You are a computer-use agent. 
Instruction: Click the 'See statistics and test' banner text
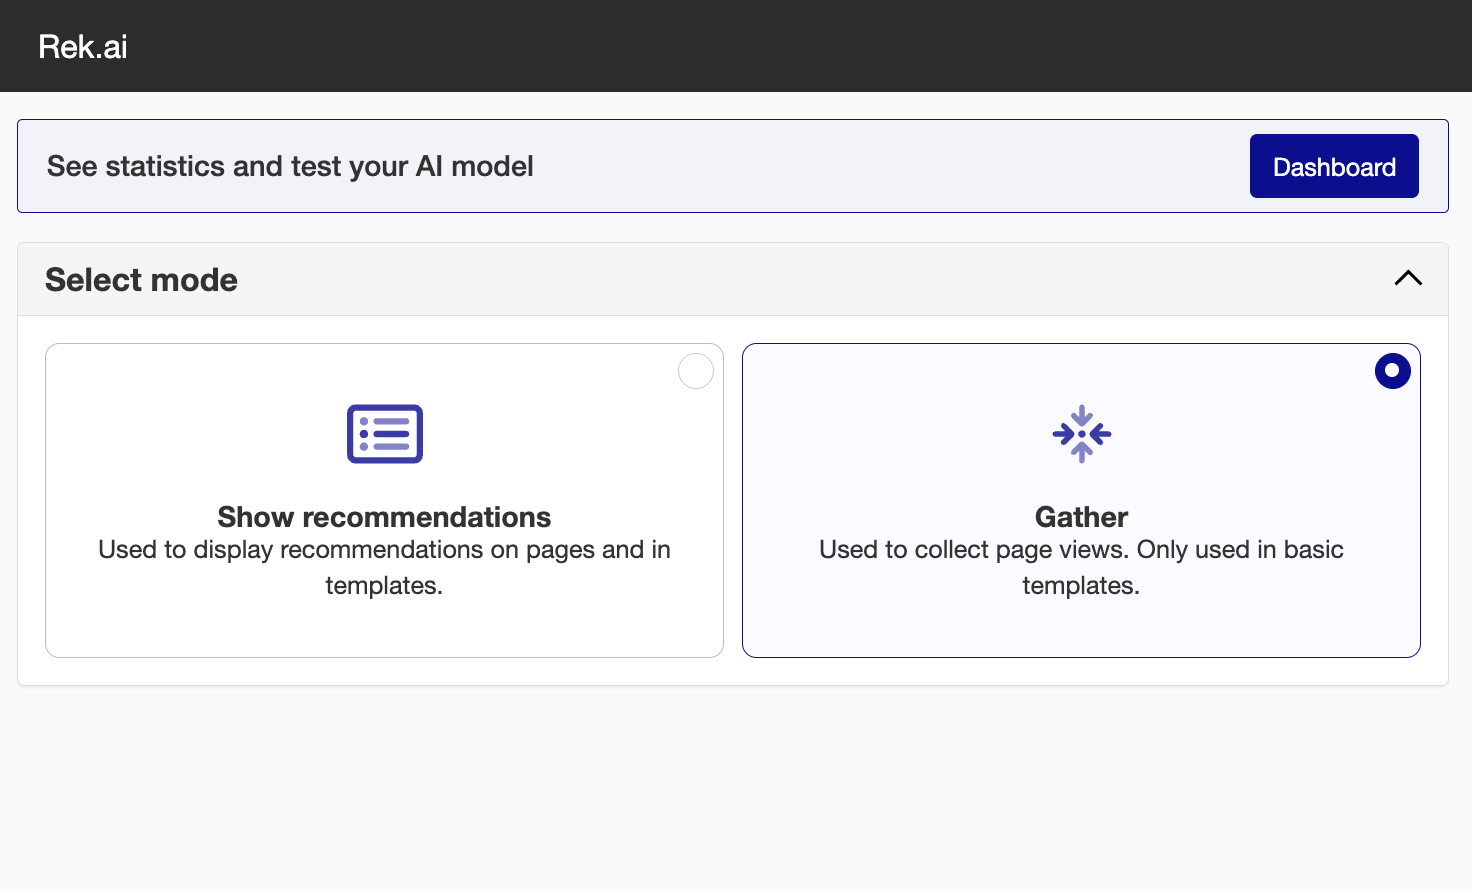290,166
